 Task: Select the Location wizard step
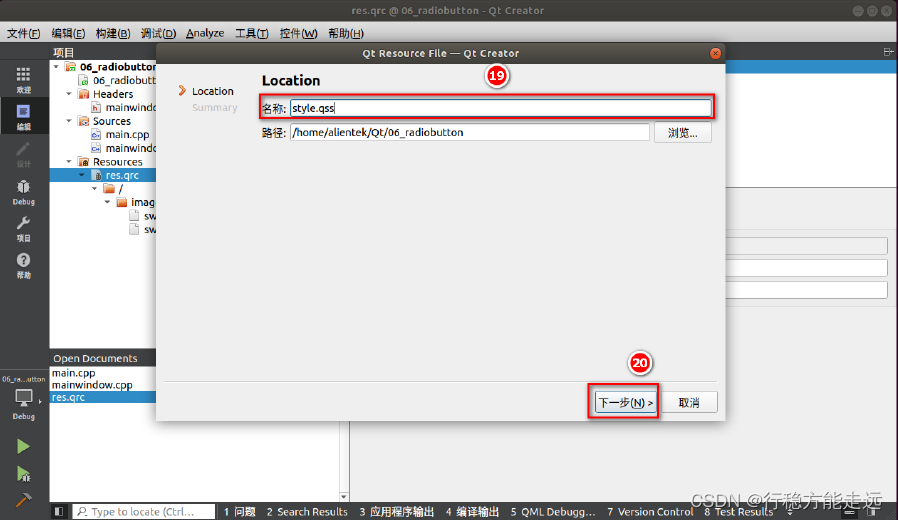[212, 91]
